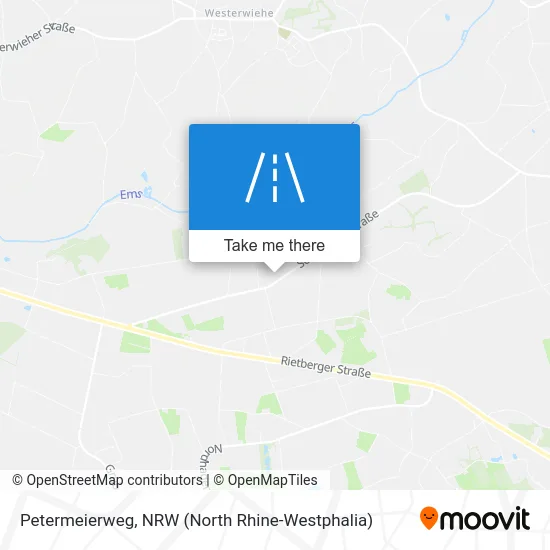Click the Ems river label
Viewport: 550px width, 550px height.
[x=130, y=194]
